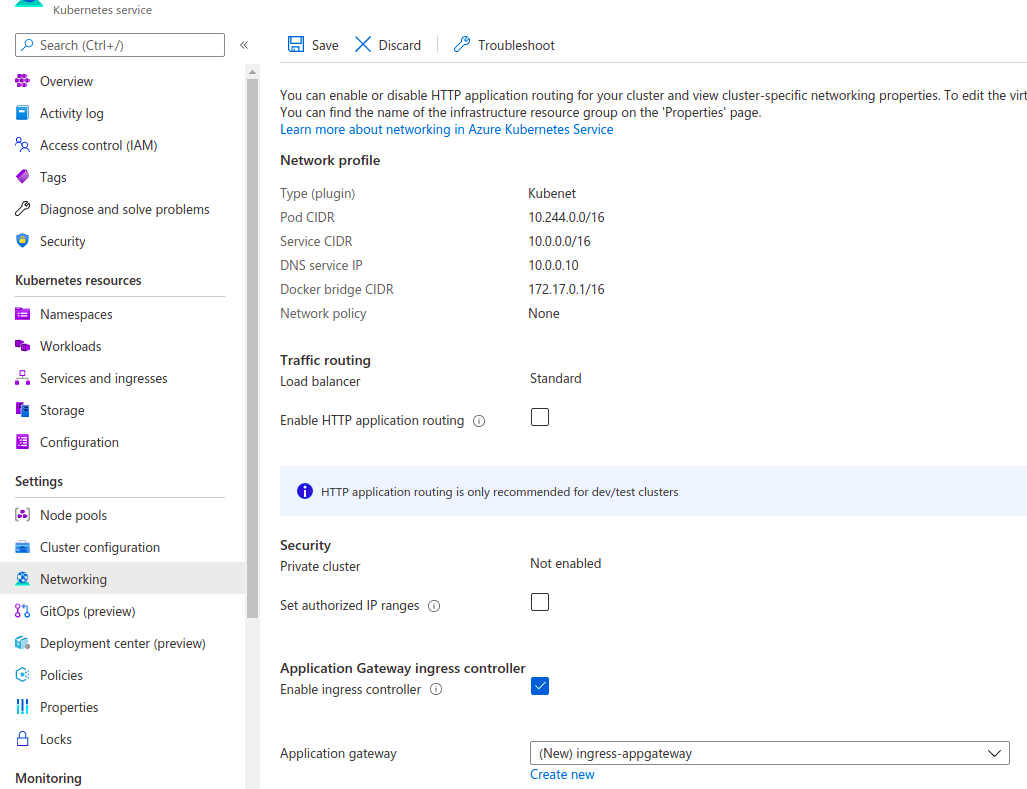Click the Access control (IAM) people icon
The image size is (1027, 789).
22,145
